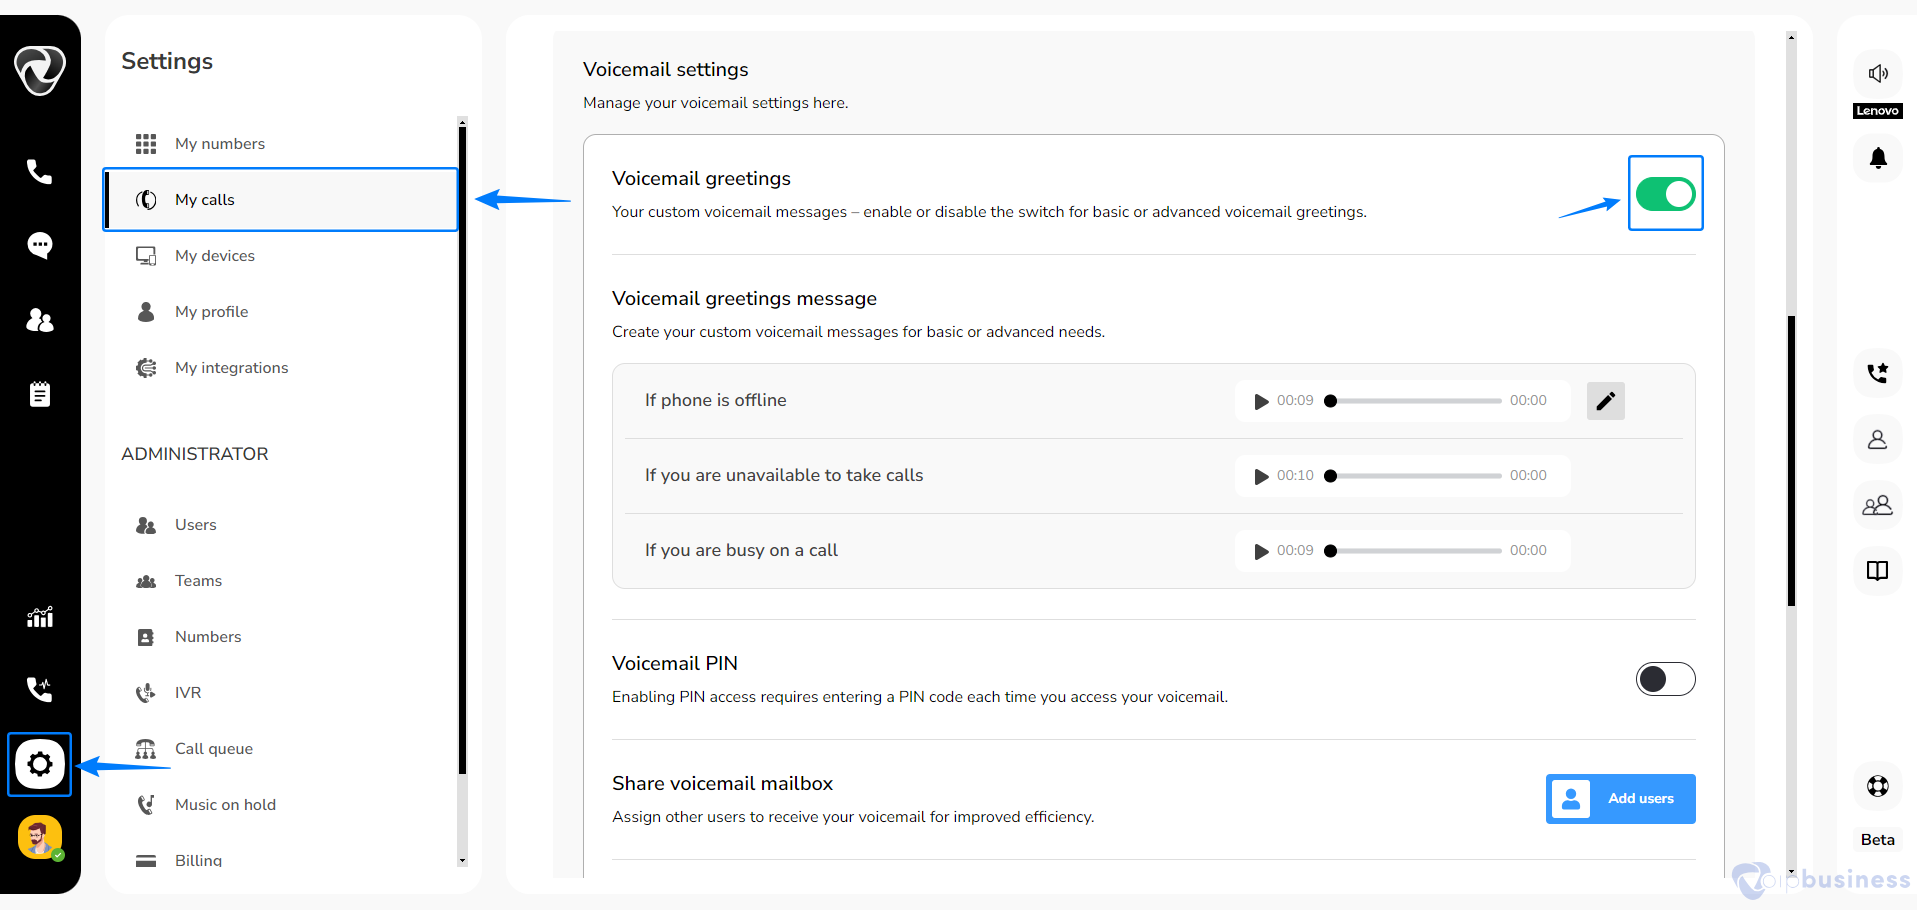The width and height of the screenshot is (1917, 910).
Task: Seek the 'unavailable to take calls' audio slider
Action: [x=1415, y=476]
